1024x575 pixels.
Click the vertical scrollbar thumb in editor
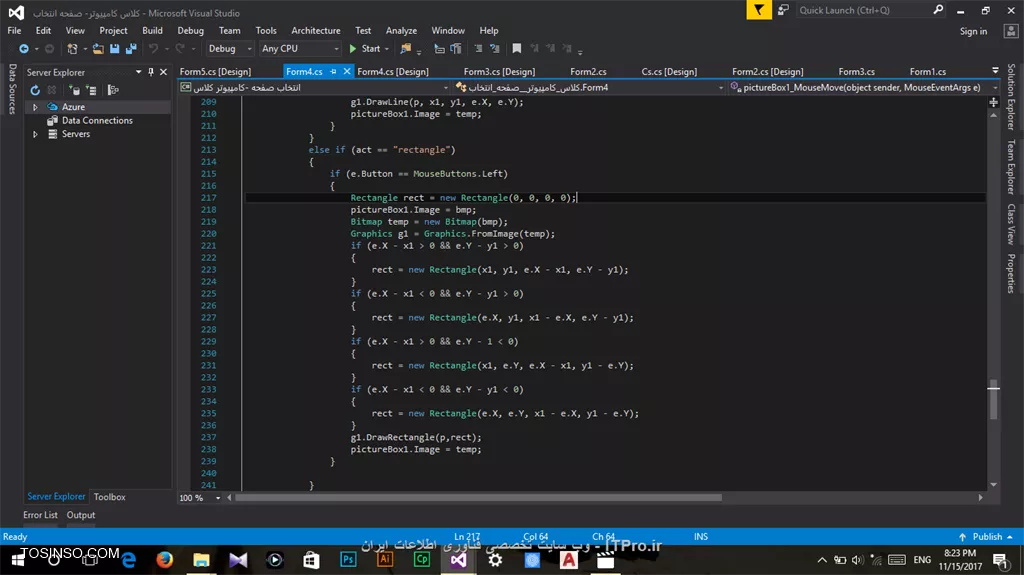click(x=993, y=399)
